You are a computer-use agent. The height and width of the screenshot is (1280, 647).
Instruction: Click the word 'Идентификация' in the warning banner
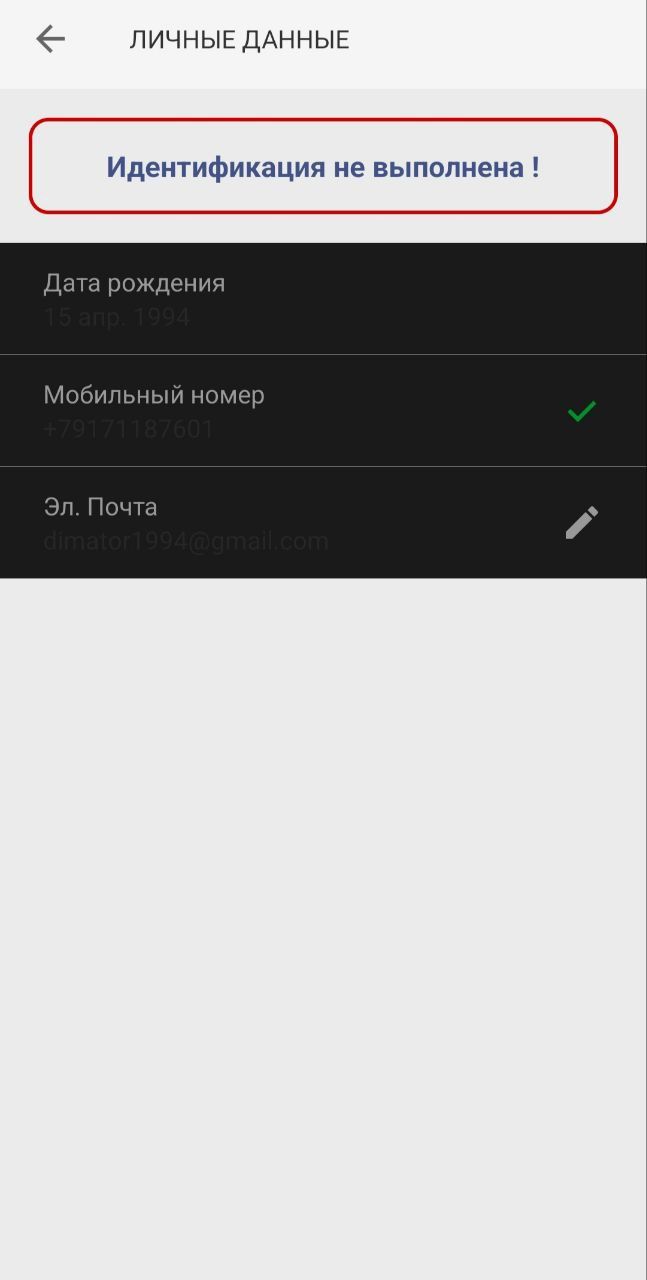[x=216, y=167]
